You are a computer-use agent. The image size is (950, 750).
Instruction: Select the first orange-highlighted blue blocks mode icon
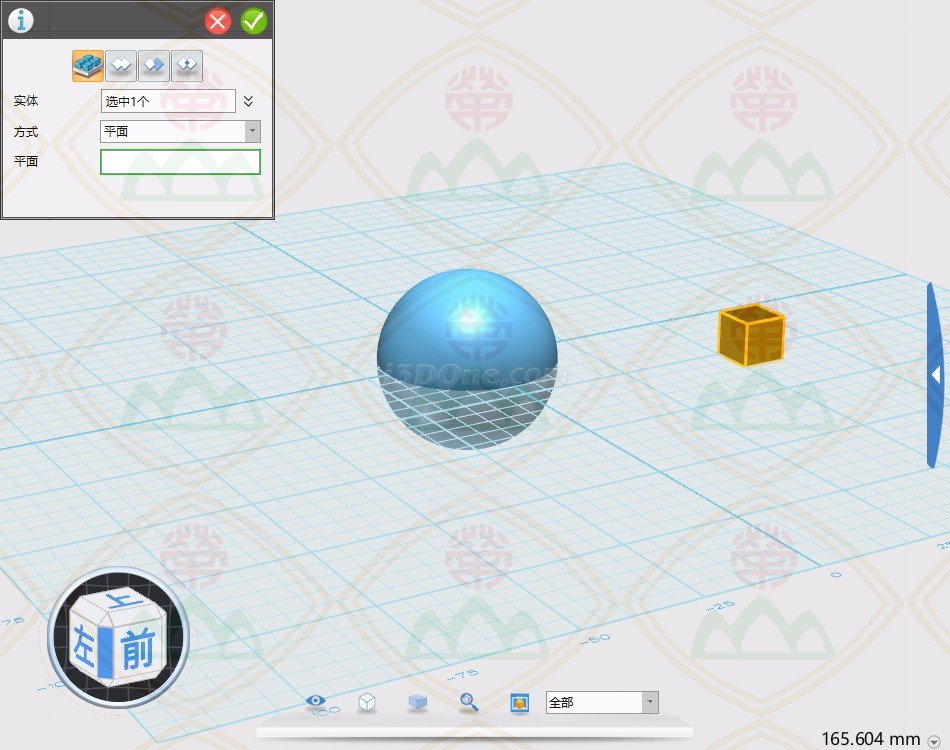coord(88,65)
